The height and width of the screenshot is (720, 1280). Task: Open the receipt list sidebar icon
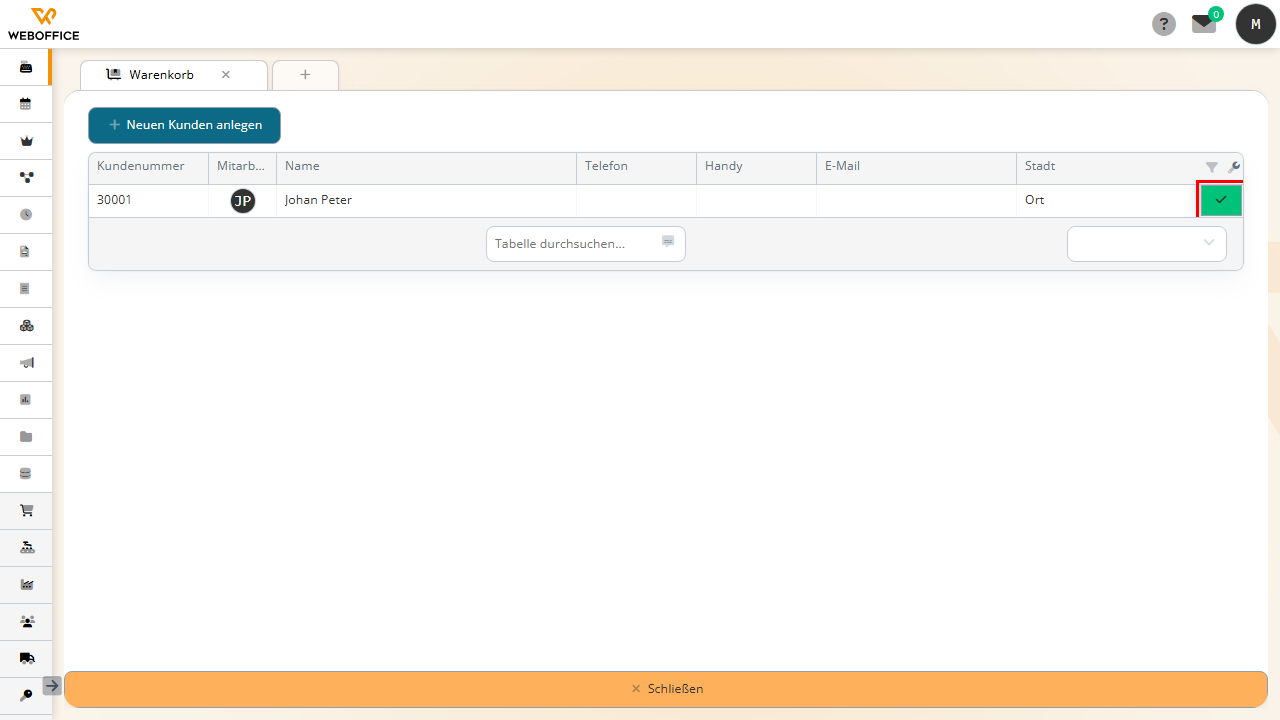(x=26, y=288)
